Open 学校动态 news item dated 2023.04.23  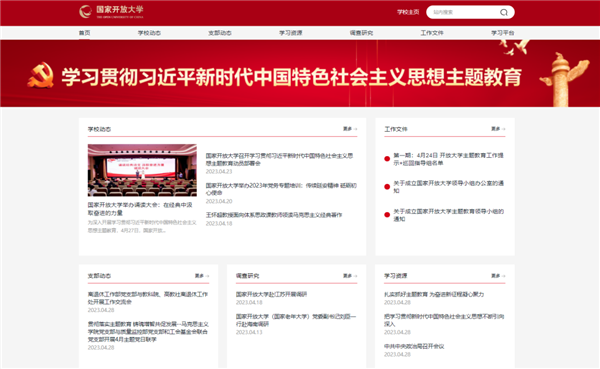(x=279, y=160)
